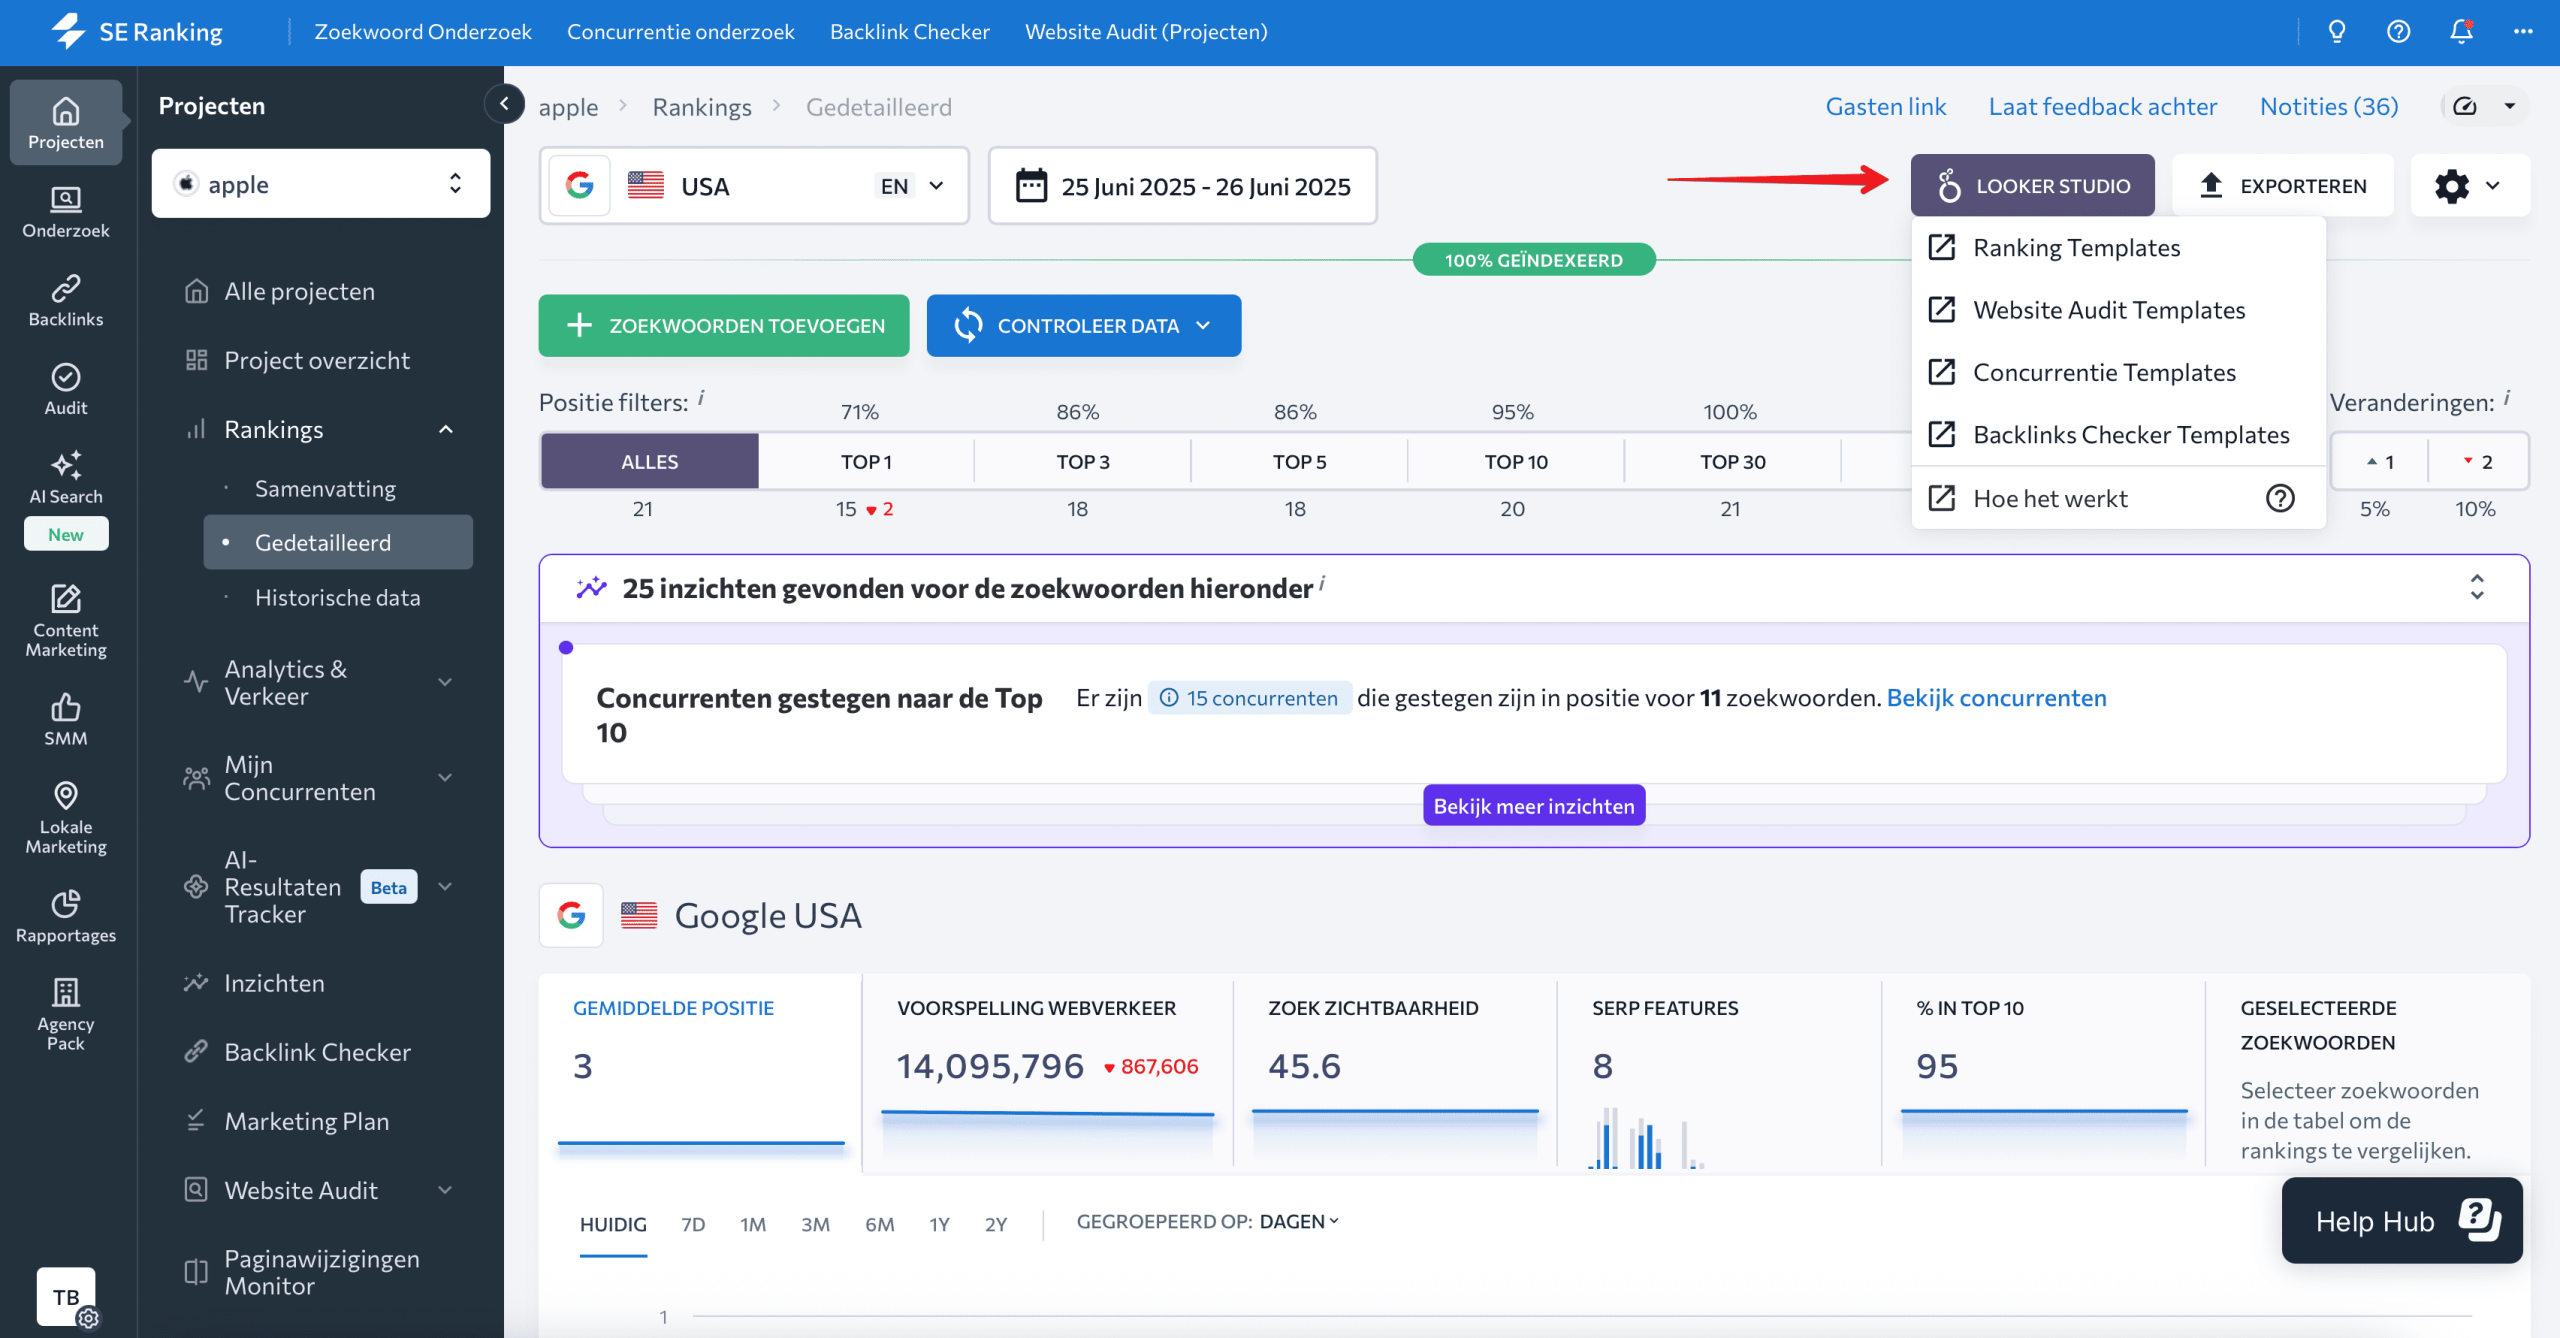Collapse the Rankings menu section
2560x1338 pixels.
(446, 430)
